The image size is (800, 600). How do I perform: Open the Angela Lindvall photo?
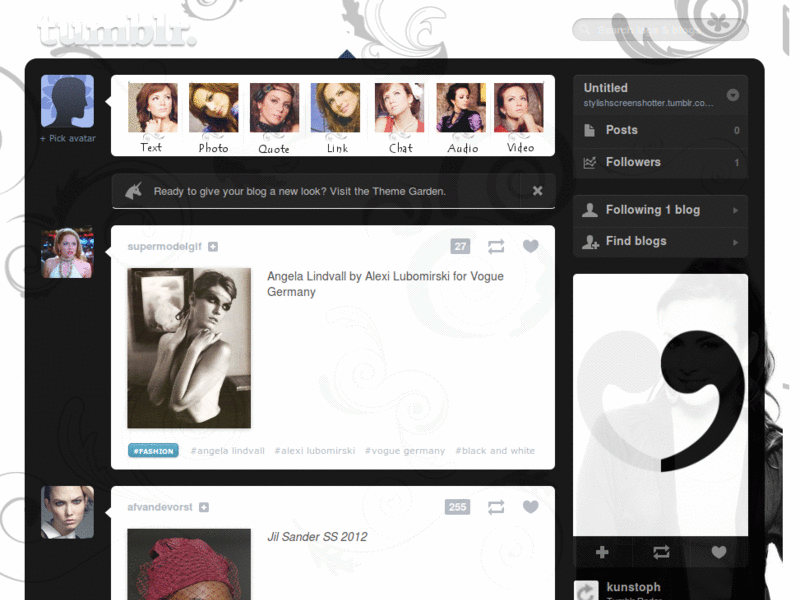coord(189,348)
